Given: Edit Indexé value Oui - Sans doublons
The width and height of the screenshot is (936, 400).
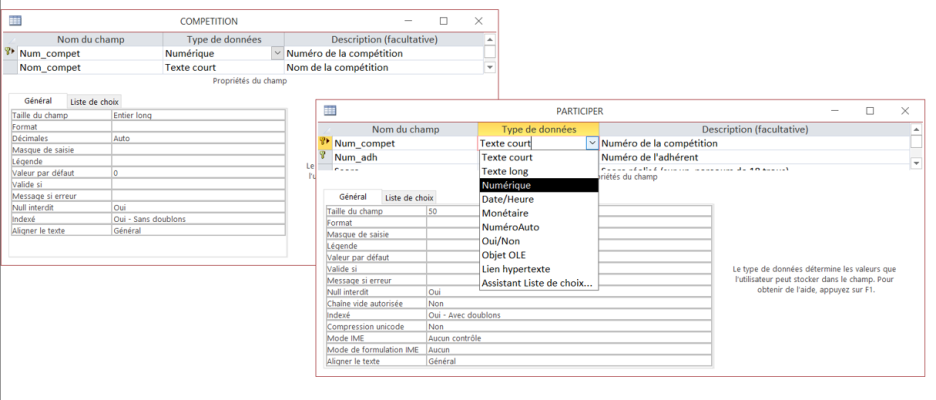Looking at the screenshot, I should click(x=198, y=219).
